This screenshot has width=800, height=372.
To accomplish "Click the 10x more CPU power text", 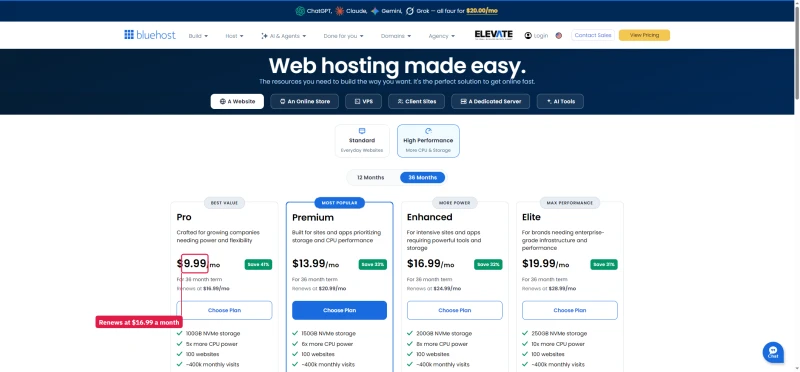I will 558,344.
